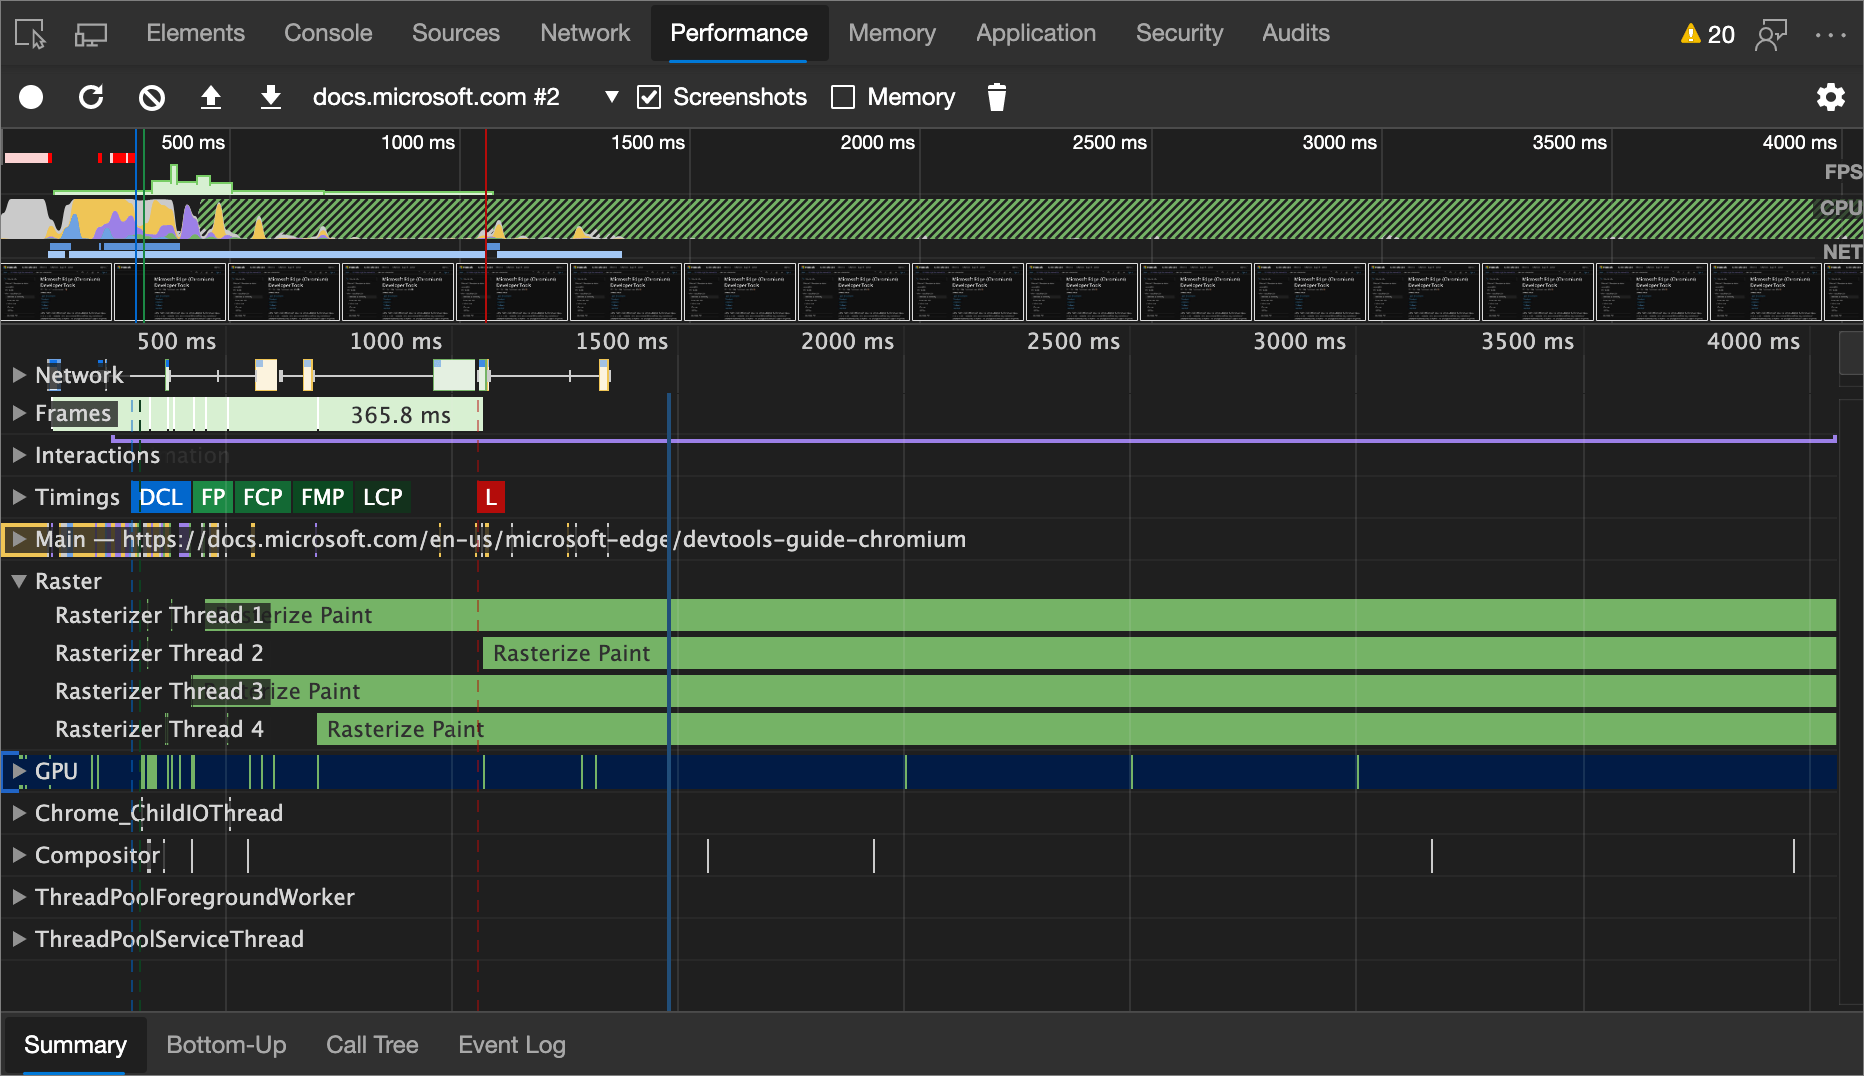This screenshot has width=1864, height=1076.
Task: Open the performance capture settings gear
Action: [x=1831, y=97]
